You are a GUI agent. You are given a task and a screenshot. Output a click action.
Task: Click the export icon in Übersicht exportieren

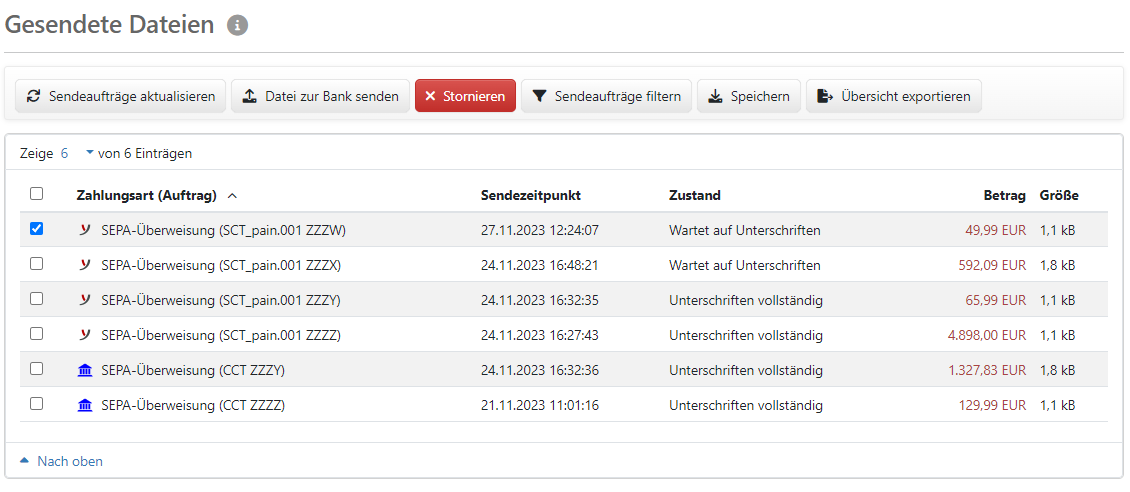coord(825,96)
